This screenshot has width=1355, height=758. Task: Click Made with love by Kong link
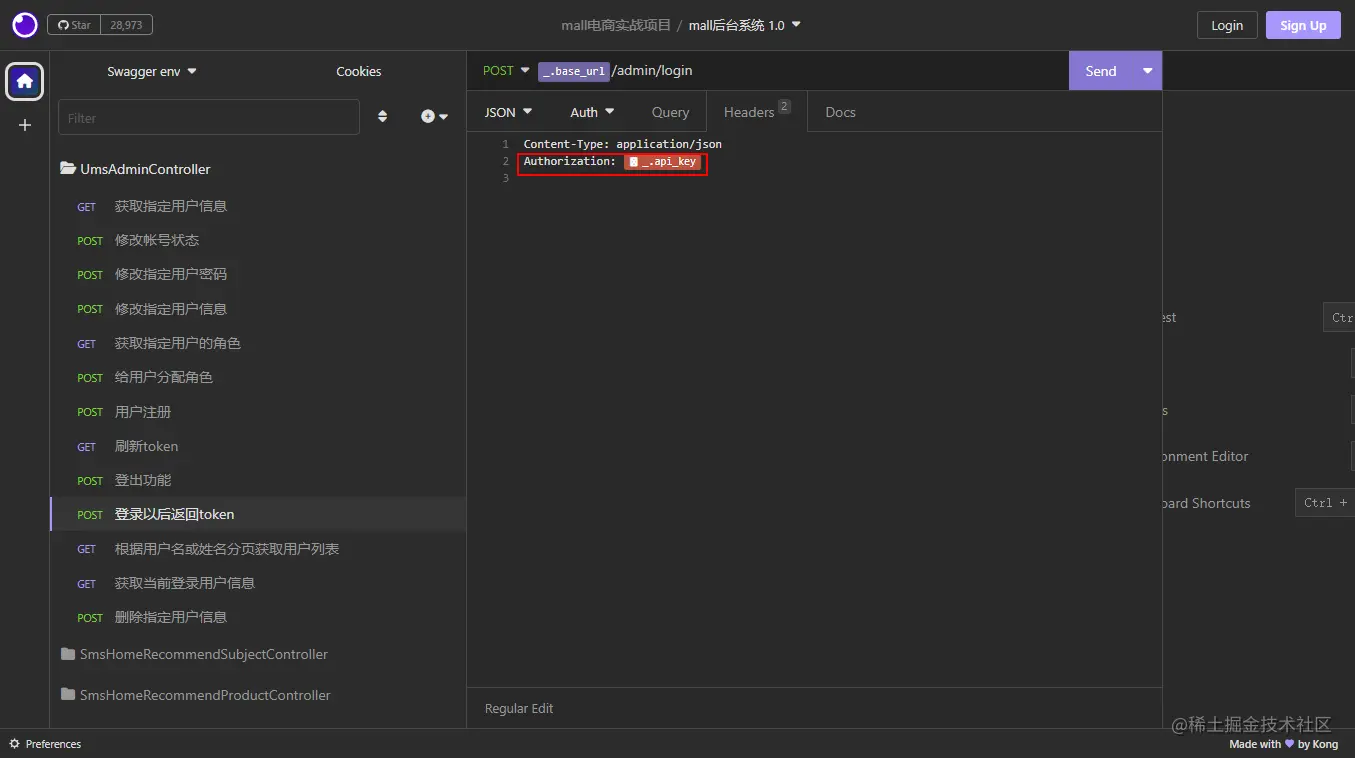coord(1283,744)
